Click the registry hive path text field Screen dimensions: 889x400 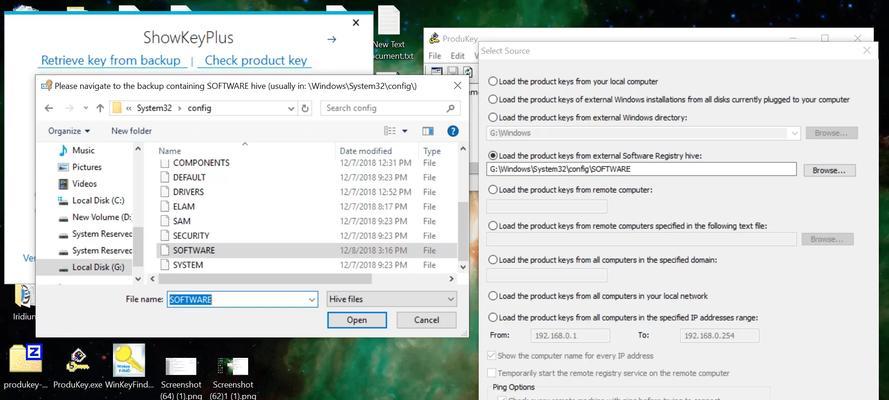point(641,169)
